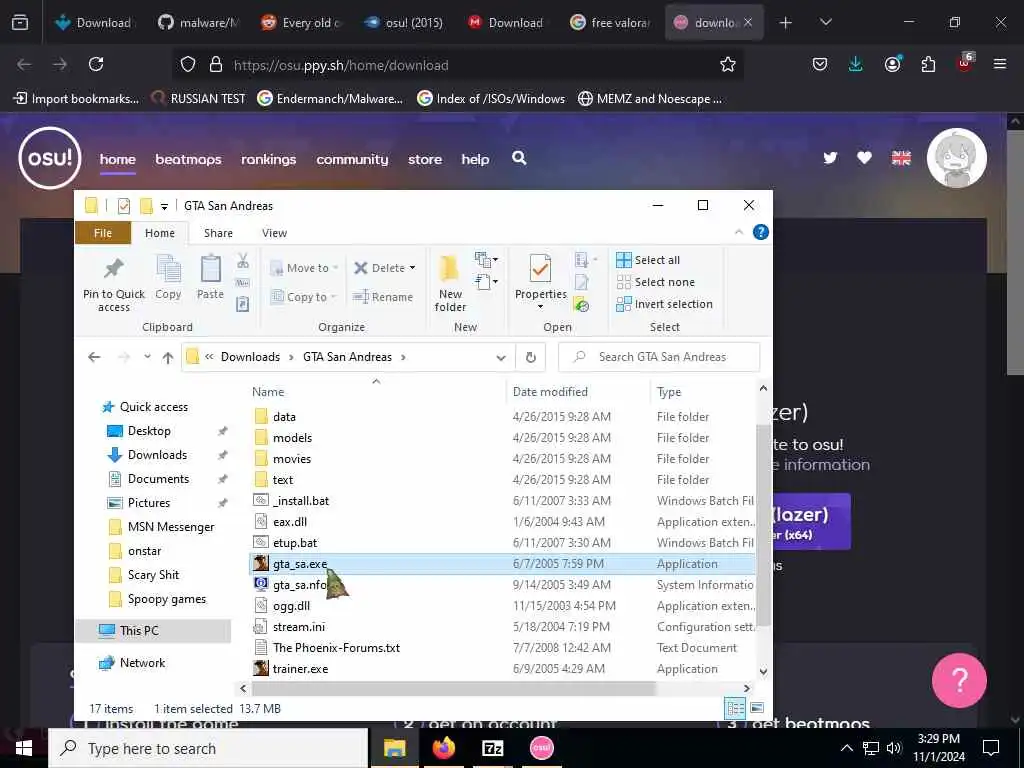1024x768 pixels.
Task: Open the File ribbon tab
Action: click(103, 233)
